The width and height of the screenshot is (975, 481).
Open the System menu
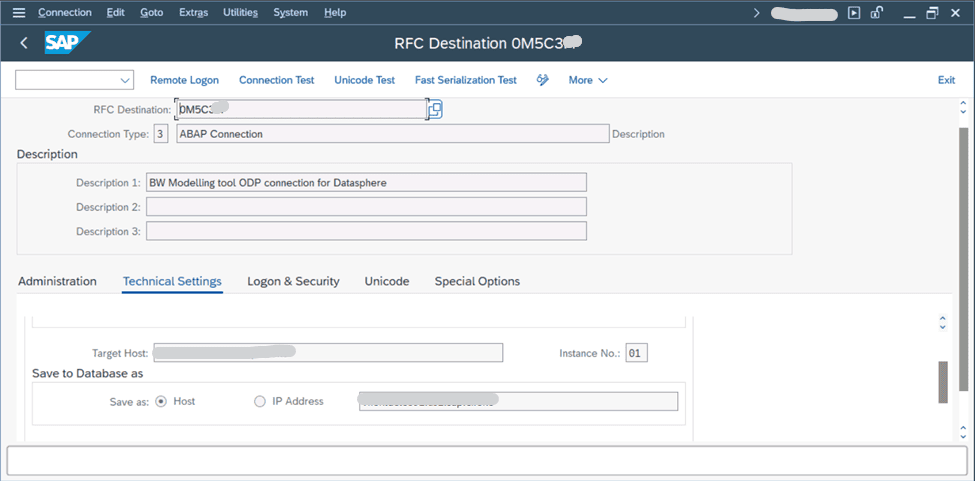[290, 12]
